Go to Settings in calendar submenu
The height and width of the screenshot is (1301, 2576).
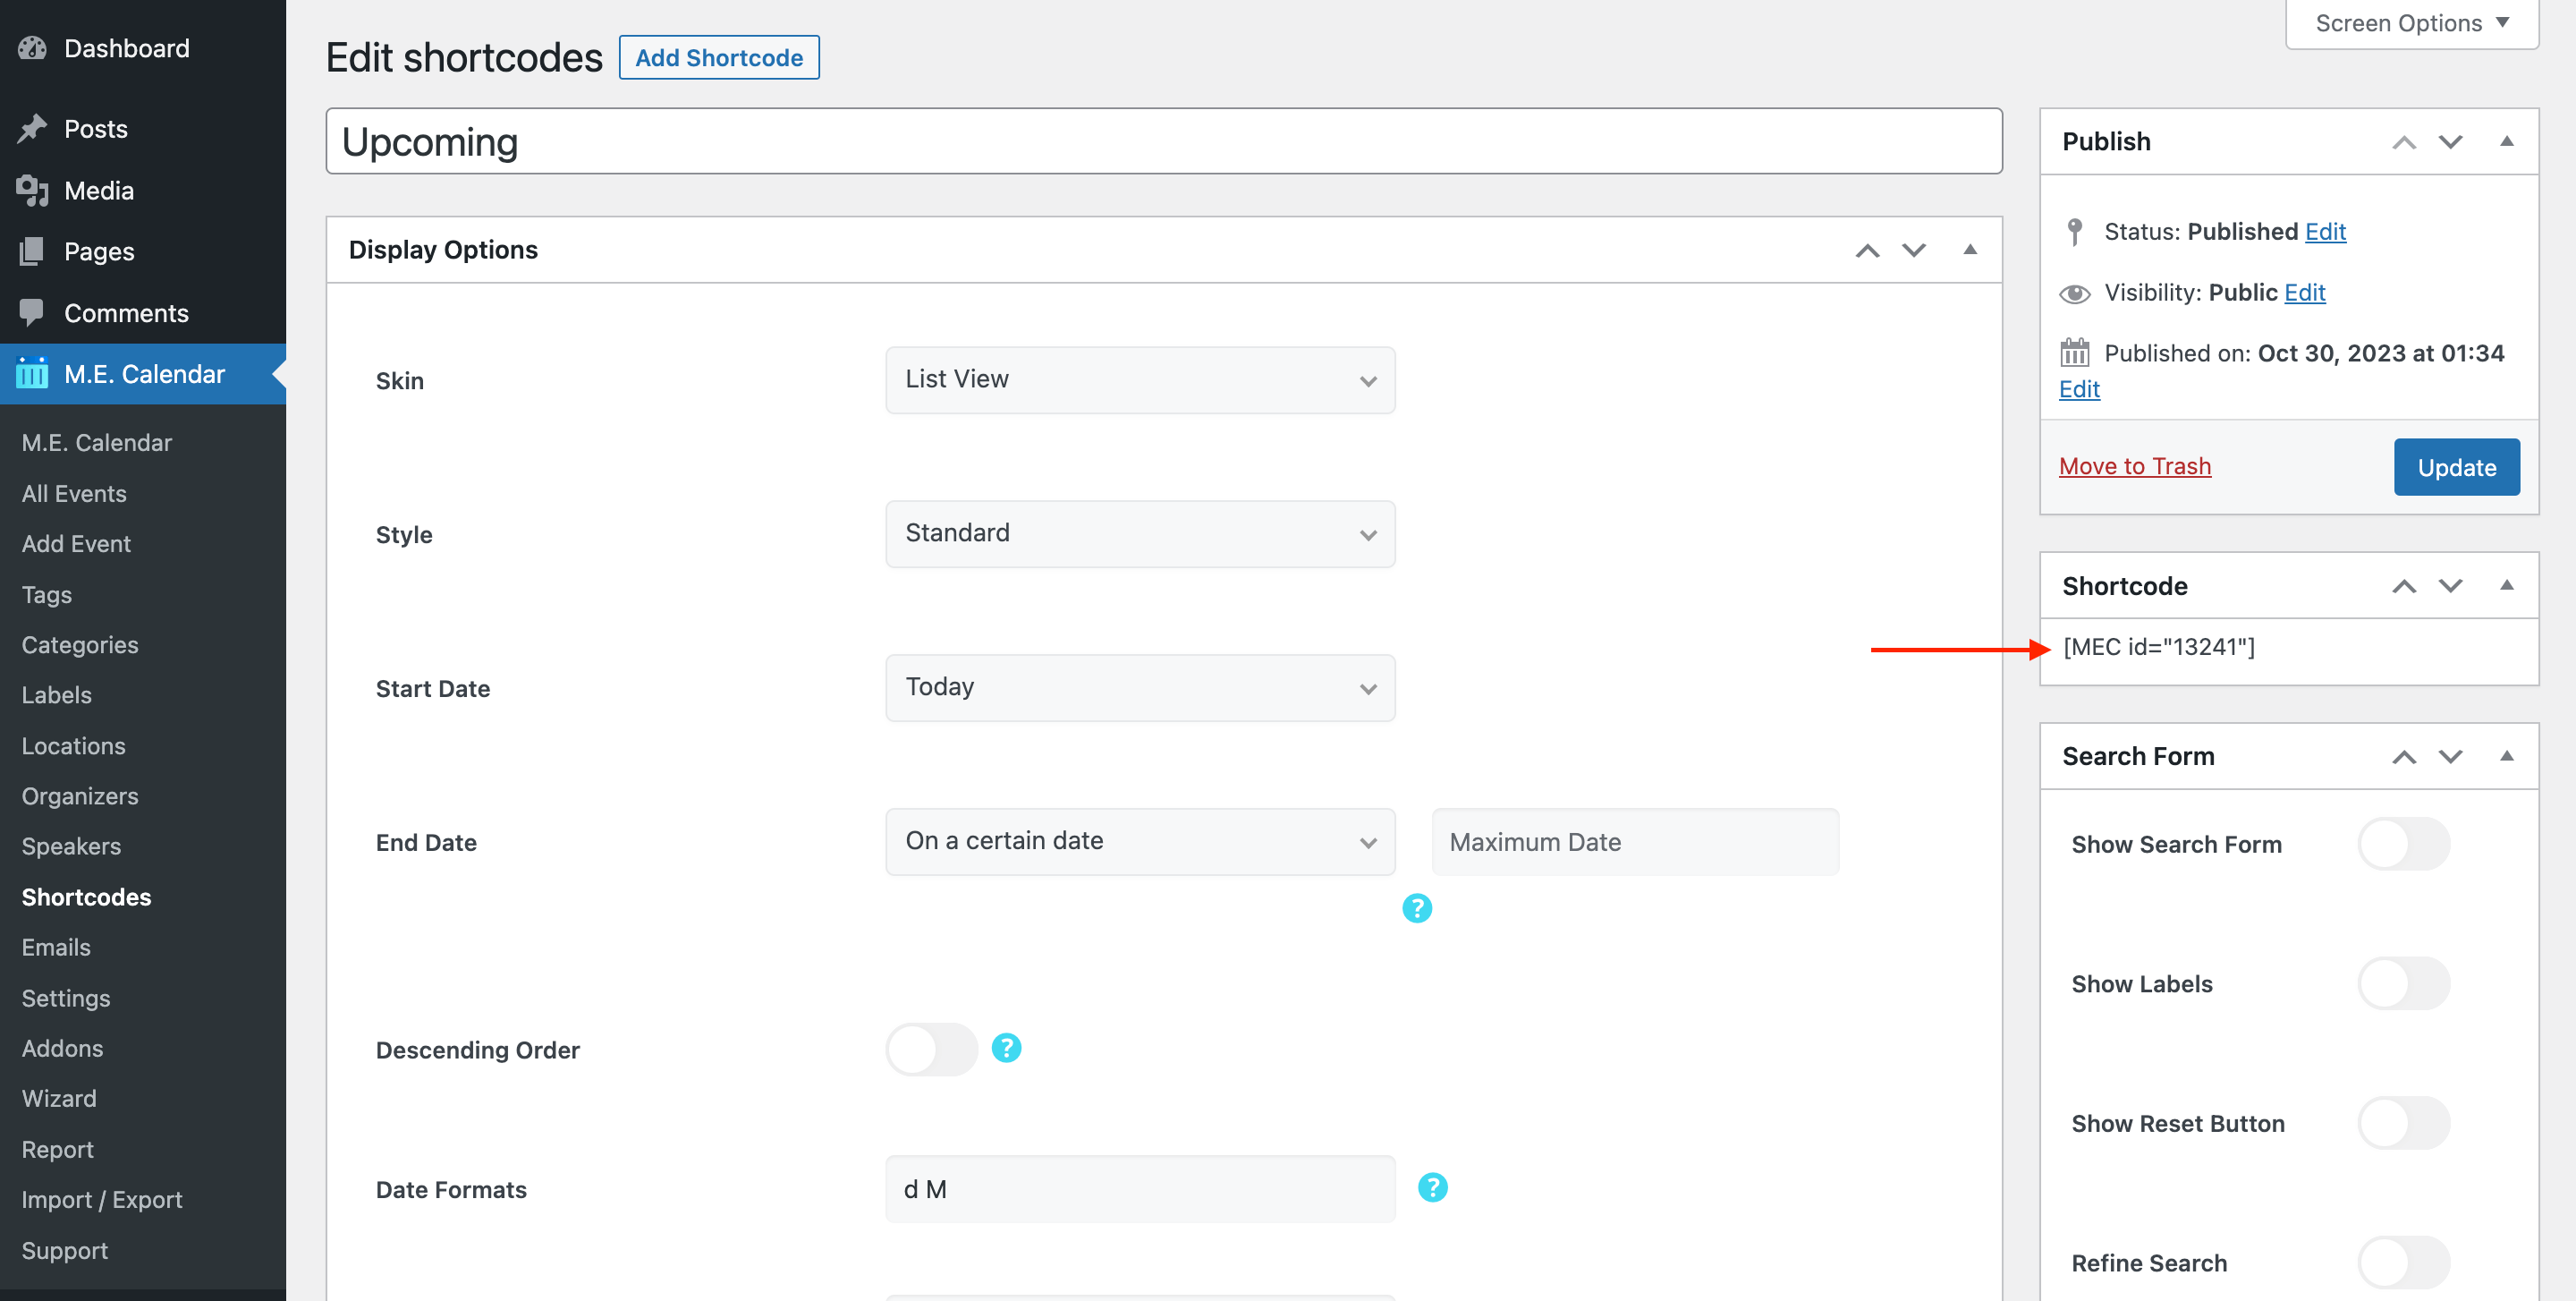pyautogui.click(x=66, y=997)
